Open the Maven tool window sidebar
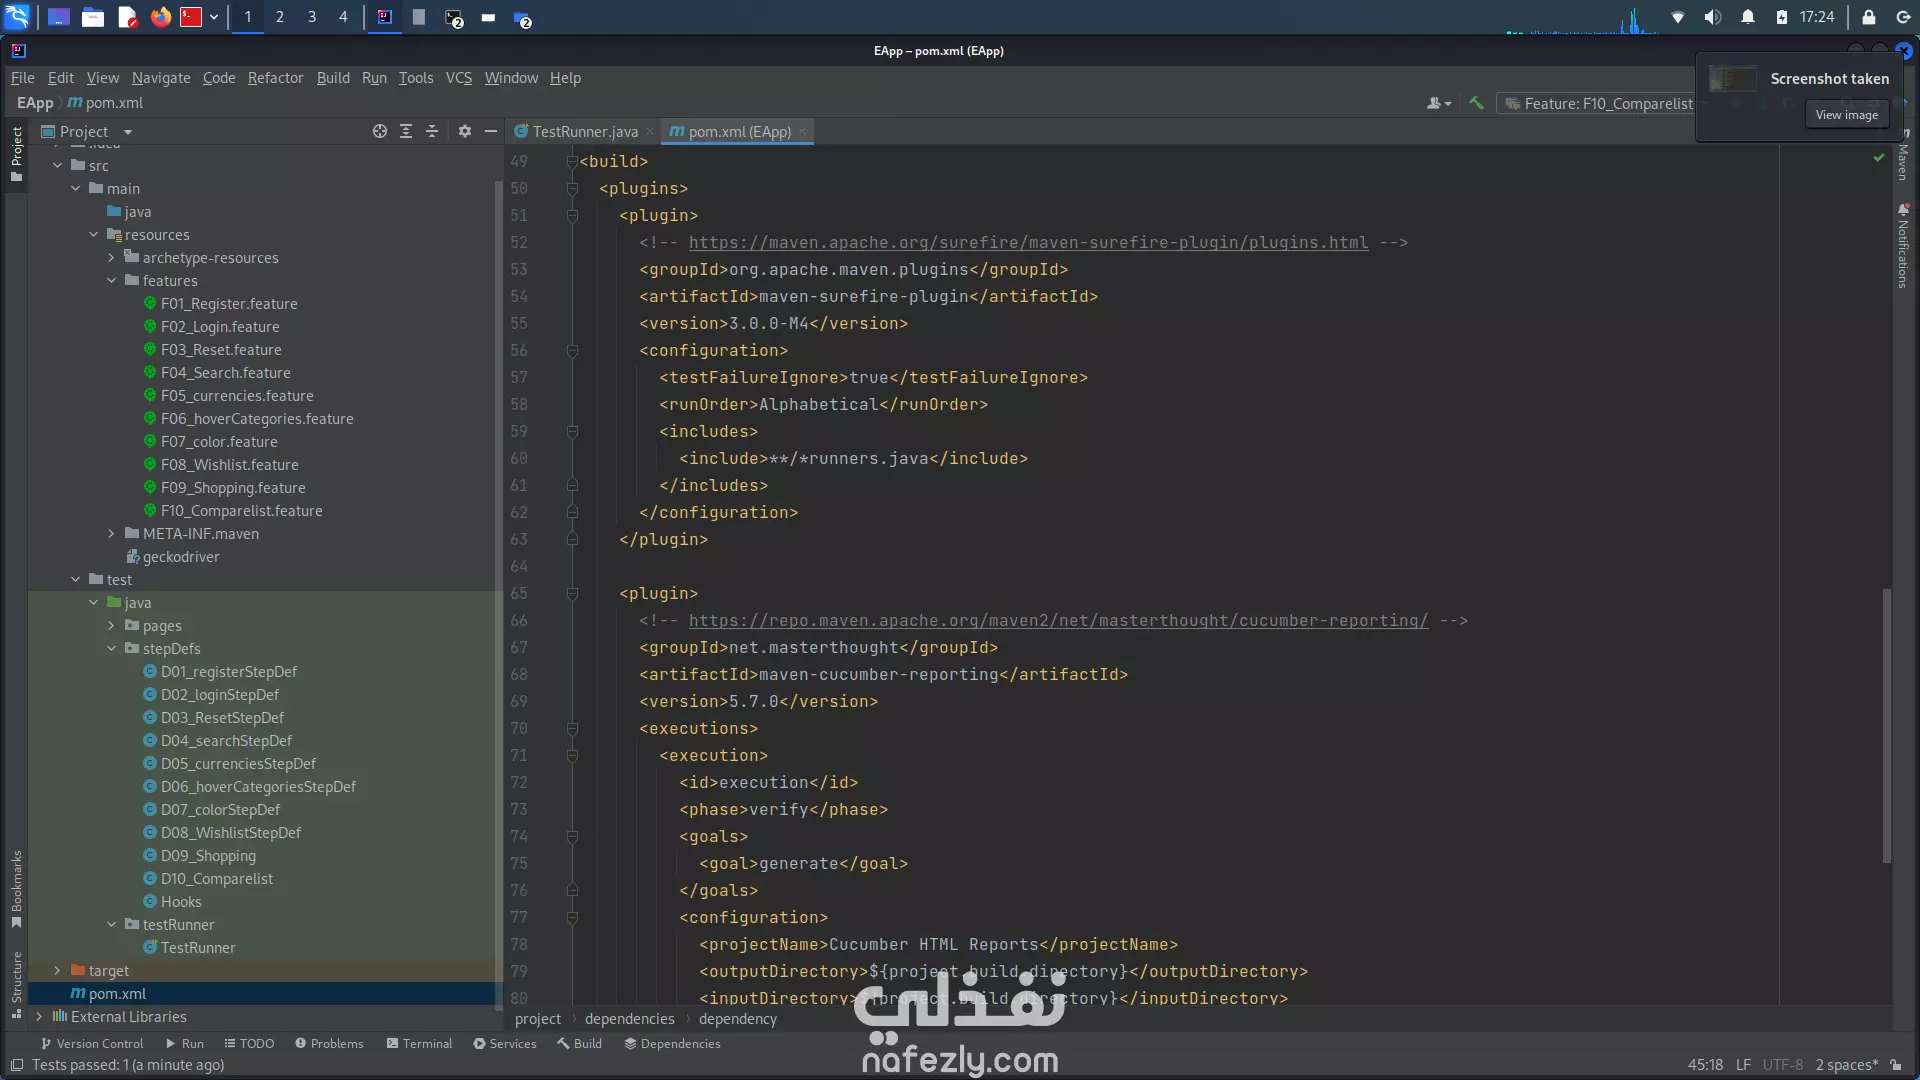This screenshot has height=1080, width=1920. [1903, 160]
